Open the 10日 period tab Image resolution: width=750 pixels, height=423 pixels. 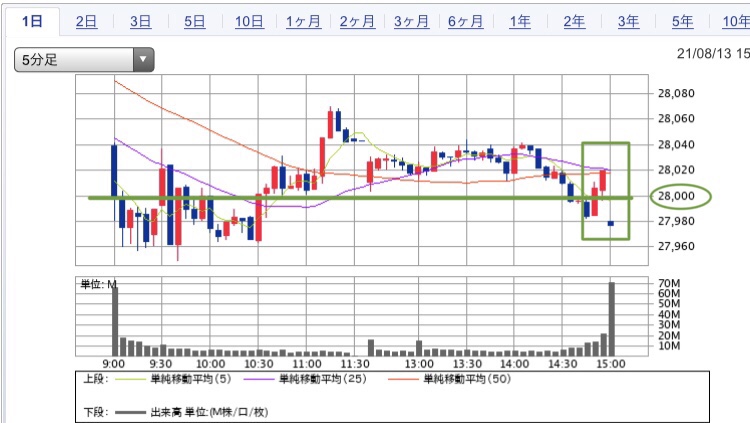click(x=249, y=22)
